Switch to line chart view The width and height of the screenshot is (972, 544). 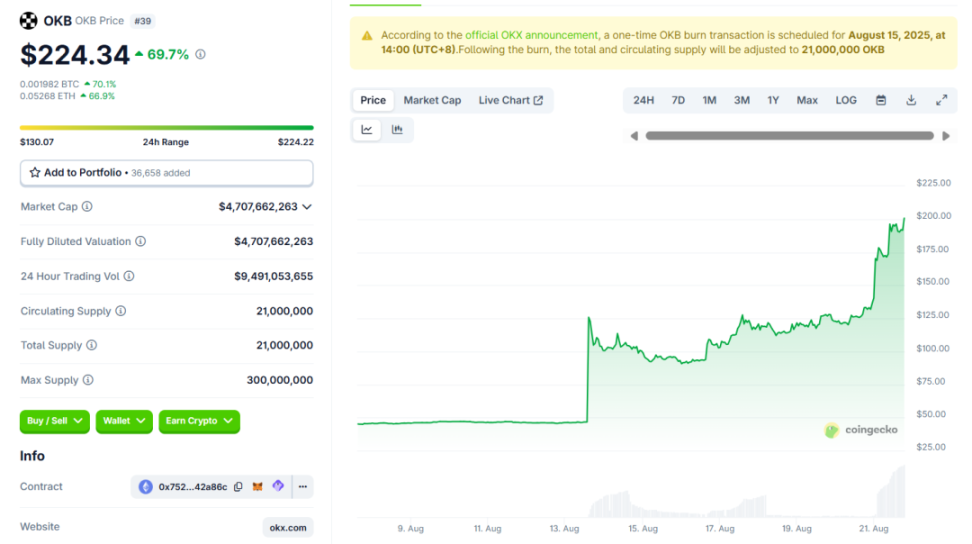point(367,129)
